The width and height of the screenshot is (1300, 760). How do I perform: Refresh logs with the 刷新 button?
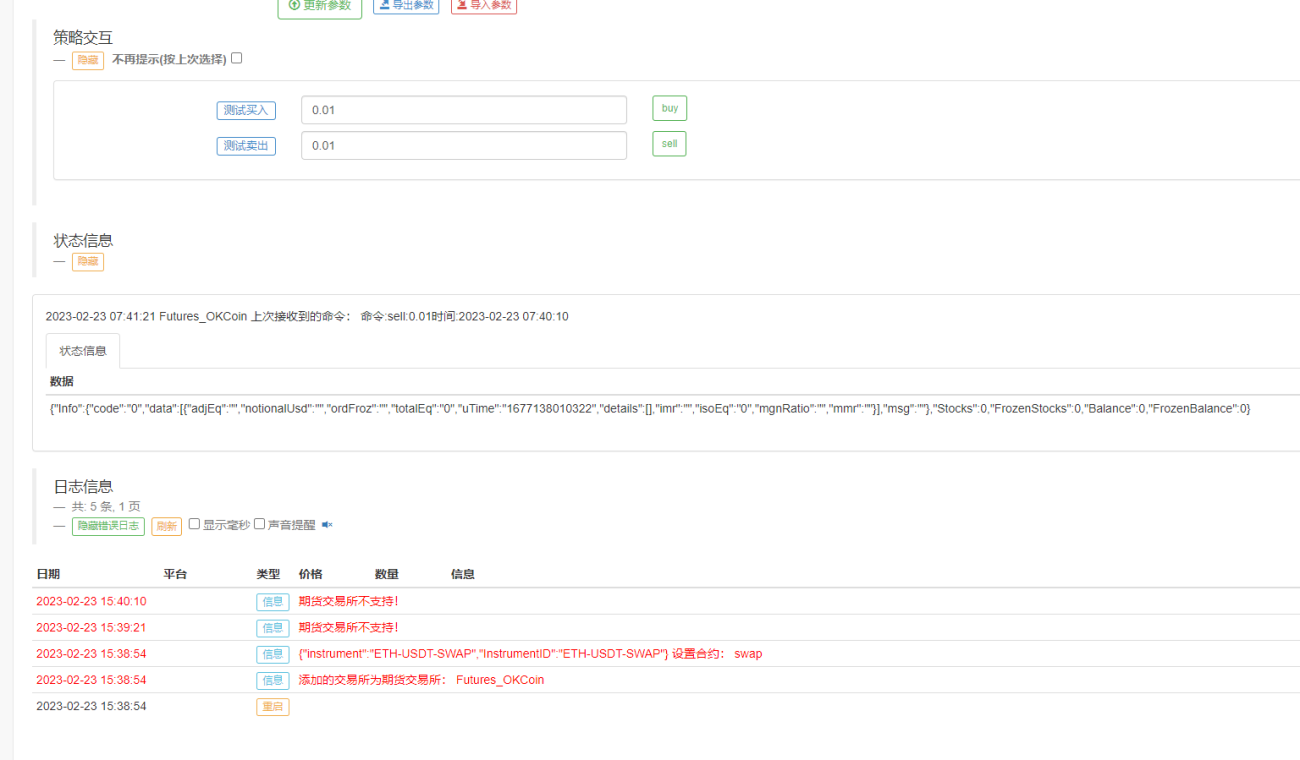[x=167, y=526]
